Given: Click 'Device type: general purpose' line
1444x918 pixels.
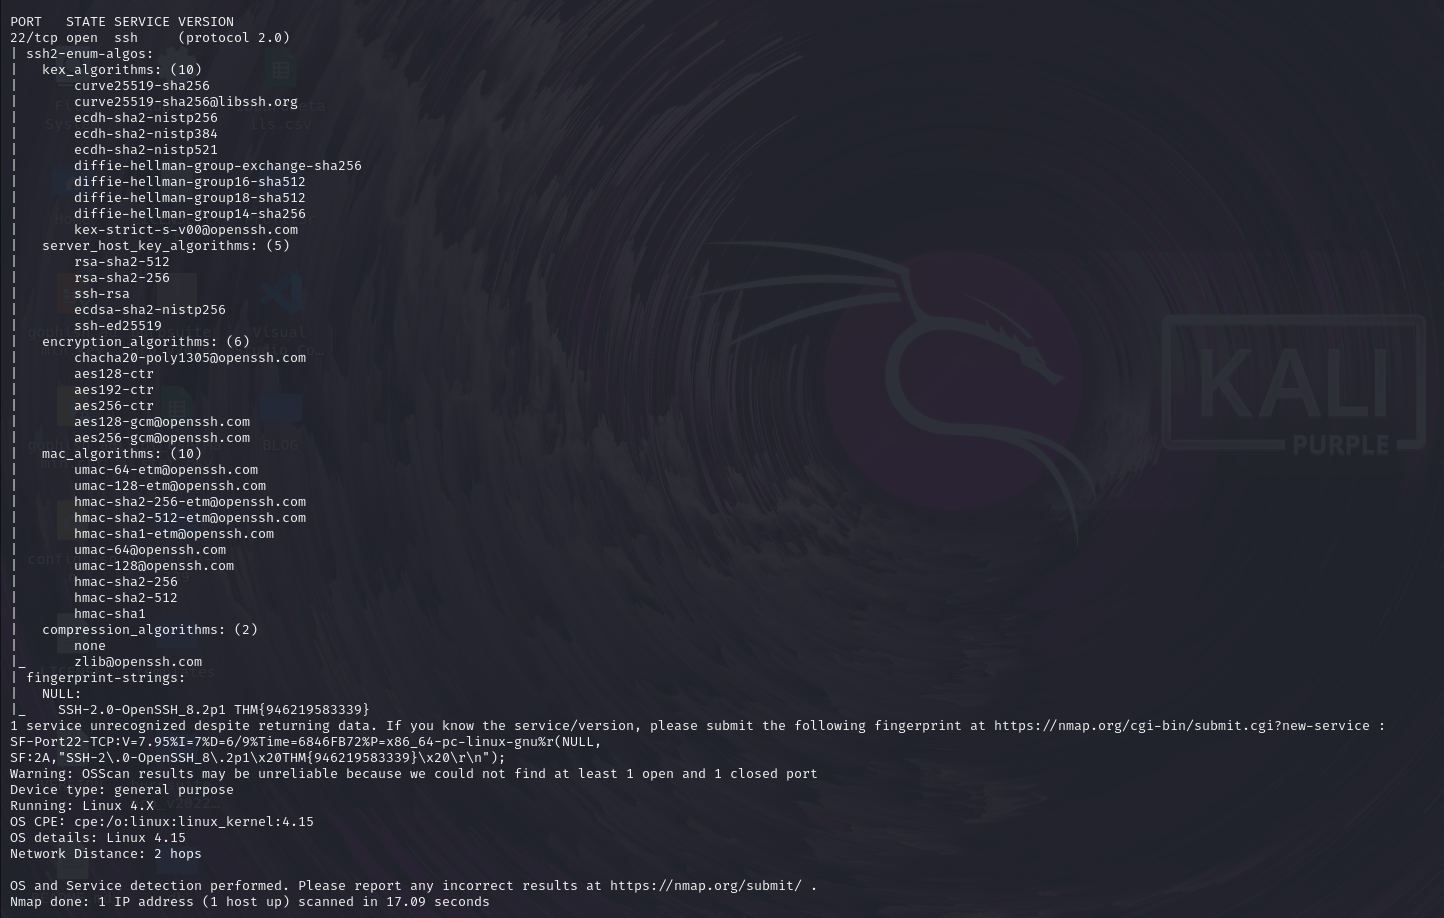Looking at the screenshot, I should [122, 790].
